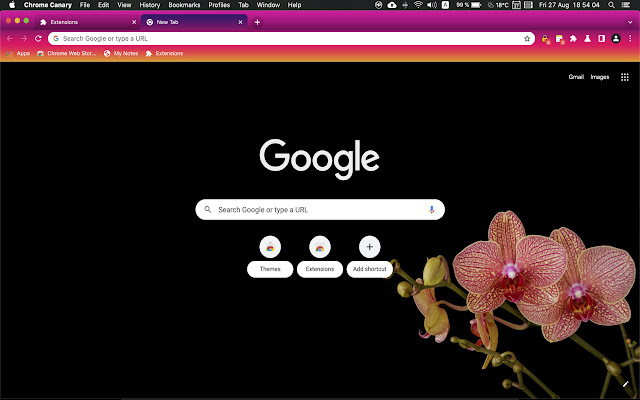The height and width of the screenshot is (400, 640).
Task: Click the customize page pencil icon
Action: (625, 384)
